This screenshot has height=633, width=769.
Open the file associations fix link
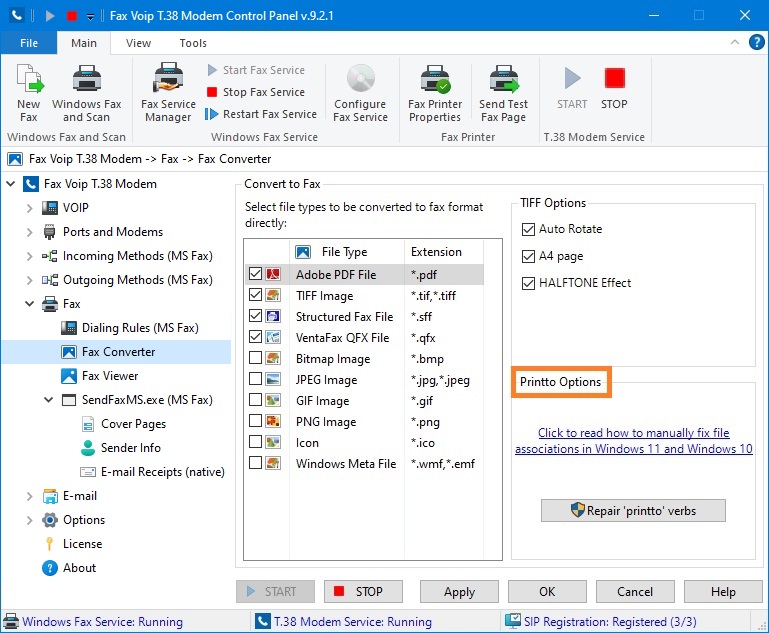(x=634, y=441)
